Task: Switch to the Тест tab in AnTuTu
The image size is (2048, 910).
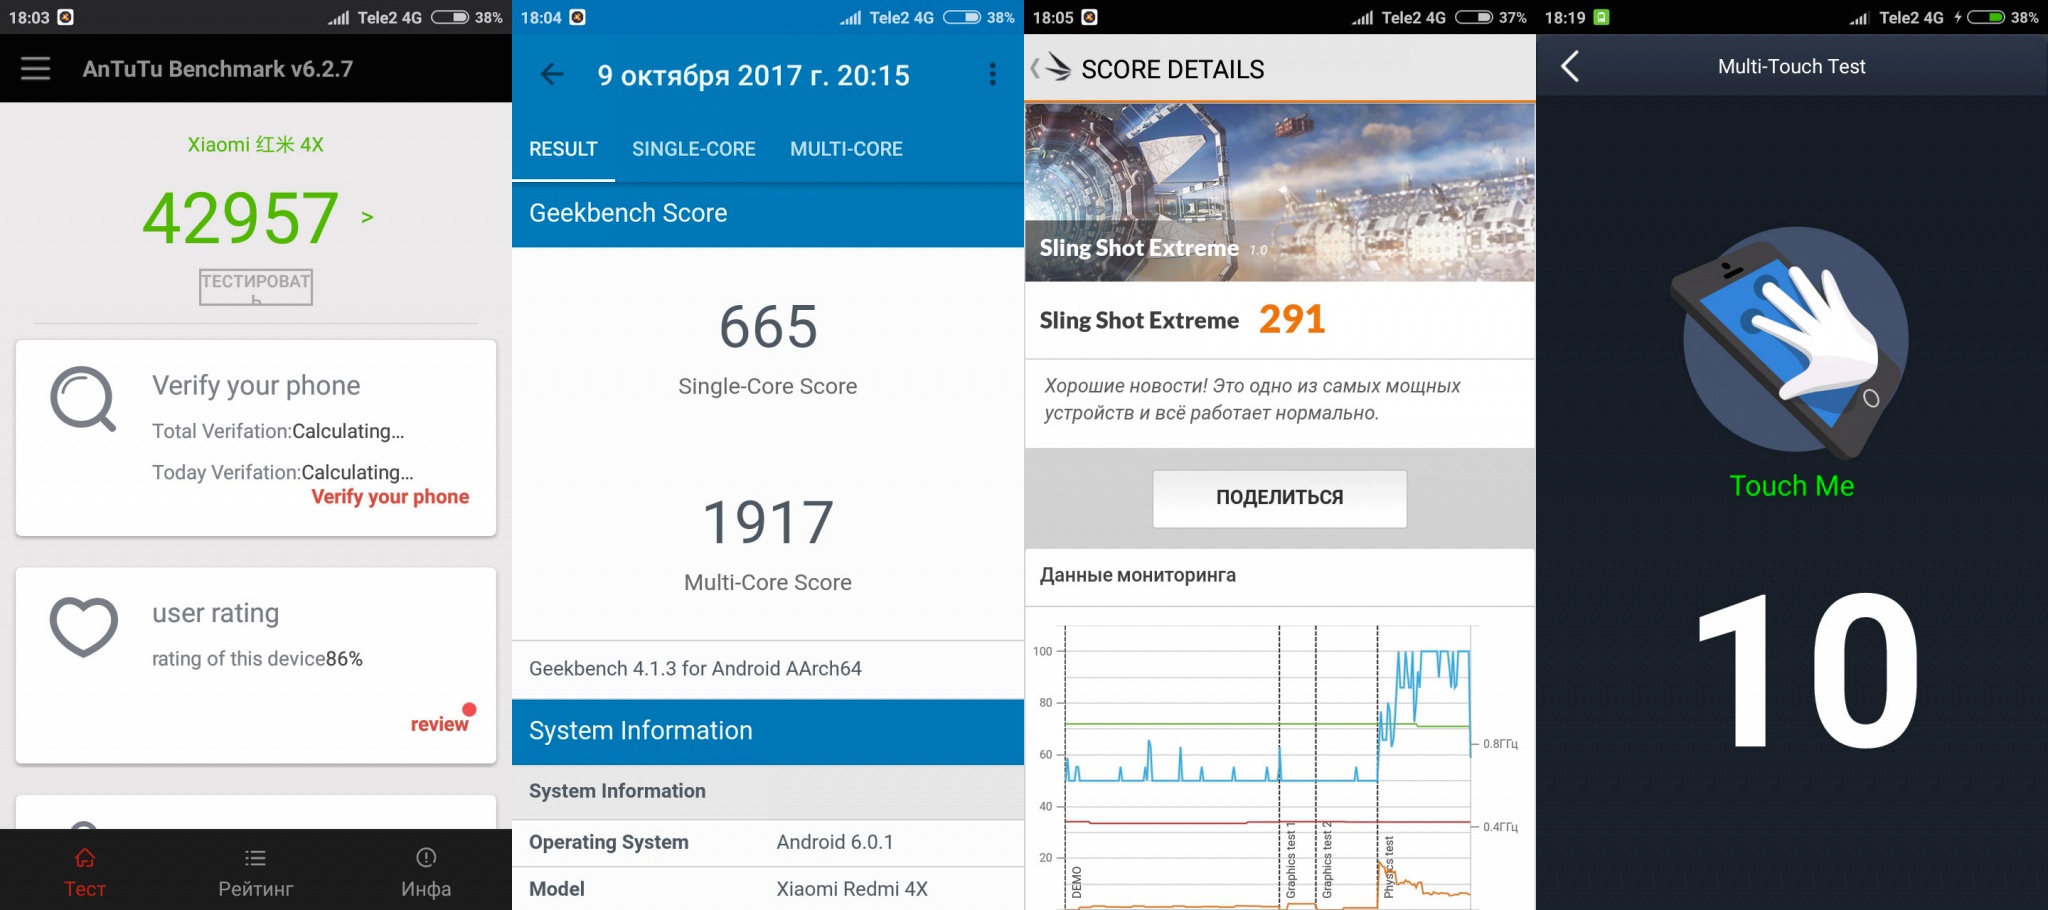Action: click(x=85, y=871)
